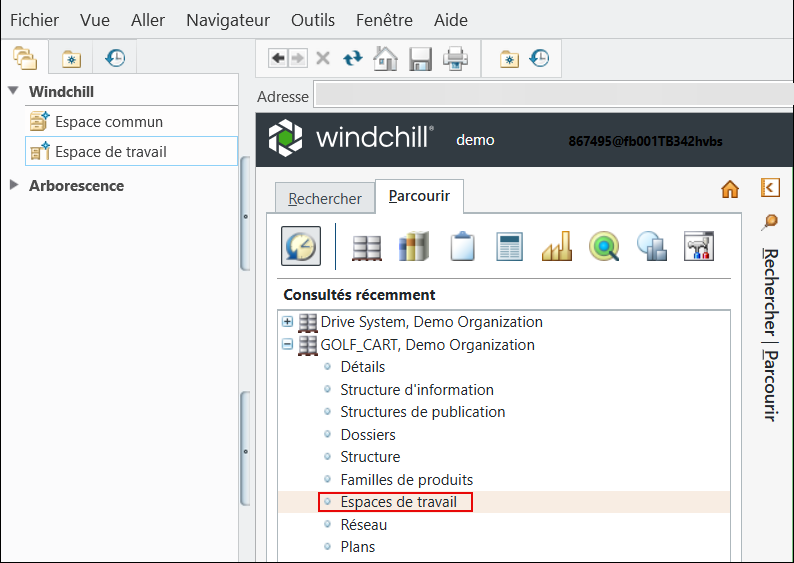The height and width of the screenshot is (563, 794).
Task: Select the Projects clipboard icon
Action: point(462,246)
